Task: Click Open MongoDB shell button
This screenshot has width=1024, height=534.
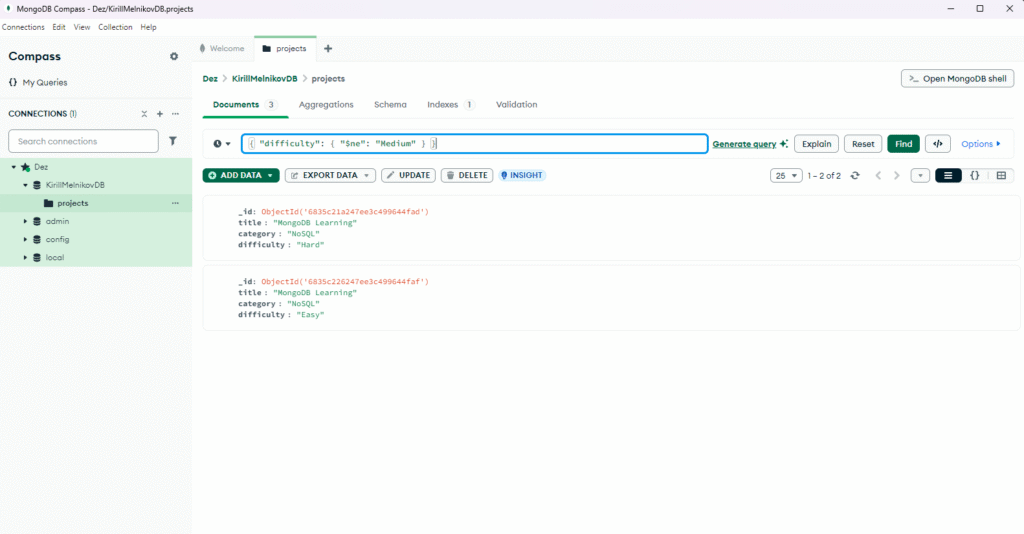Action: coord(957,78)
